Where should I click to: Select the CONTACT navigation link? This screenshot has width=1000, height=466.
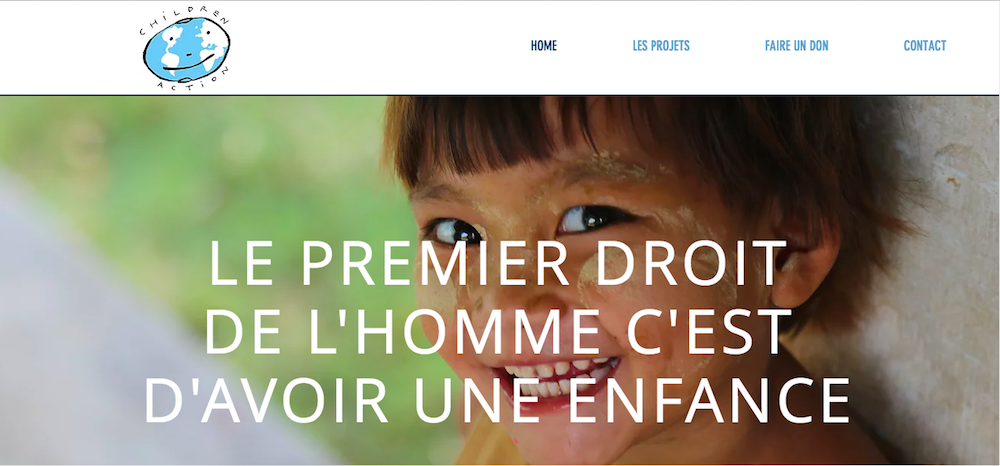pyautogui.click(x=925, y=46)
